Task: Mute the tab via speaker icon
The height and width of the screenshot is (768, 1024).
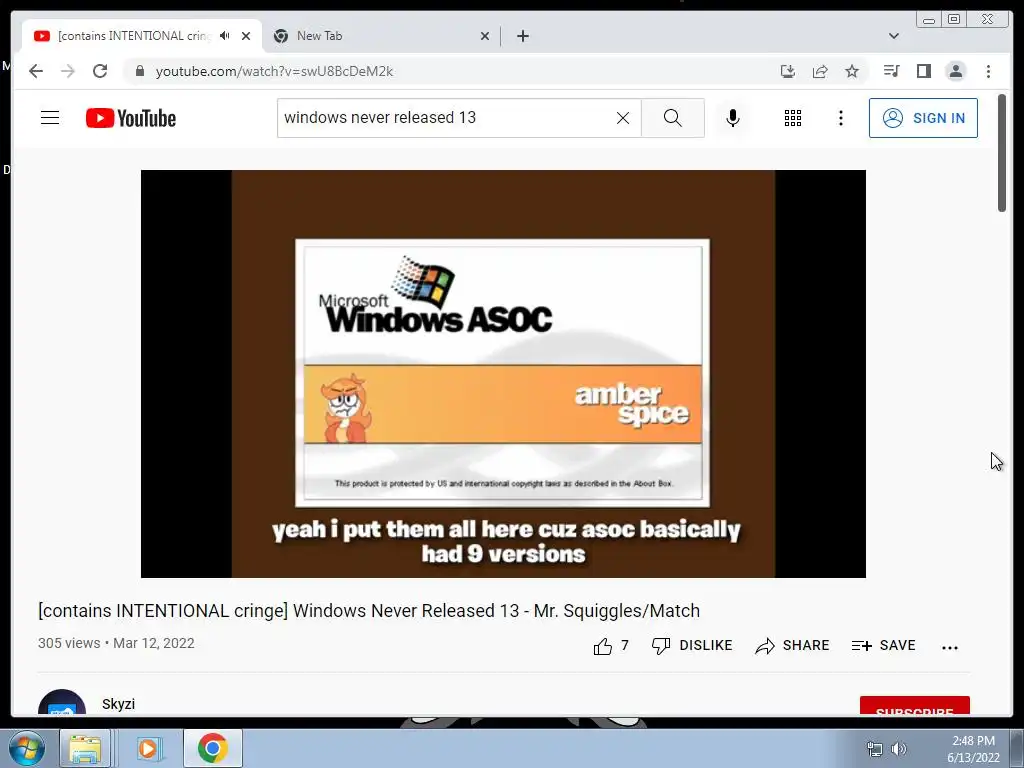Action: coord(225,36)
